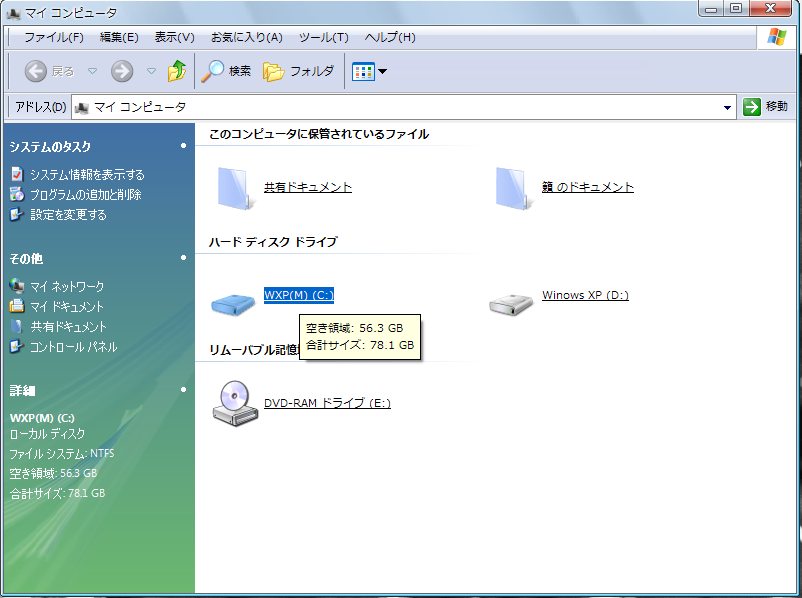Expand the address bar dropdown

tap(727, 107)
